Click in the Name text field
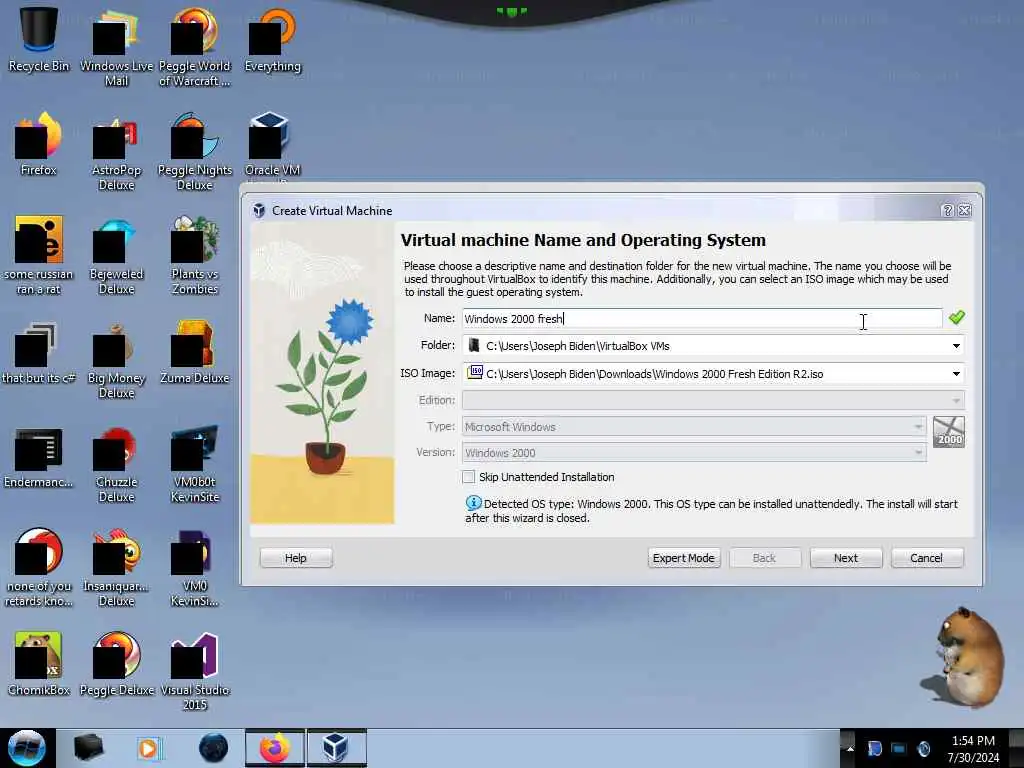Screen dimensions: 1024x768 702,319
